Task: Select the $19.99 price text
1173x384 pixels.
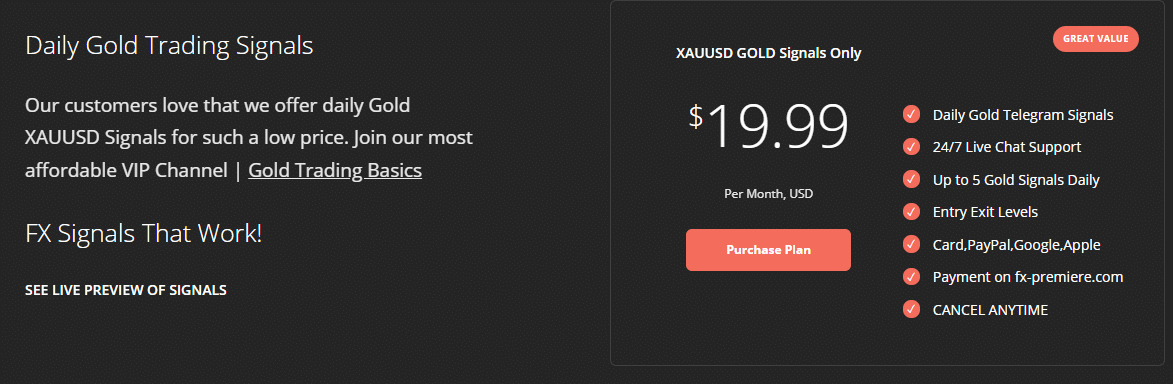Action: coord(768,126)
